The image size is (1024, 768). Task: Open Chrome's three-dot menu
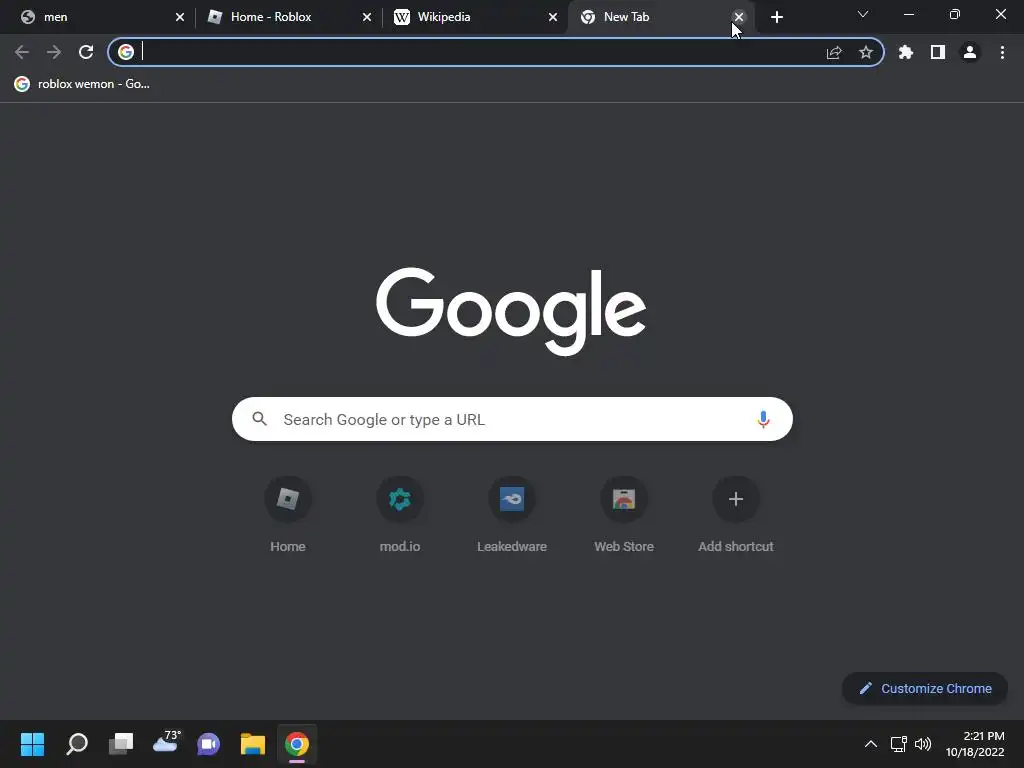point(1002,52)
